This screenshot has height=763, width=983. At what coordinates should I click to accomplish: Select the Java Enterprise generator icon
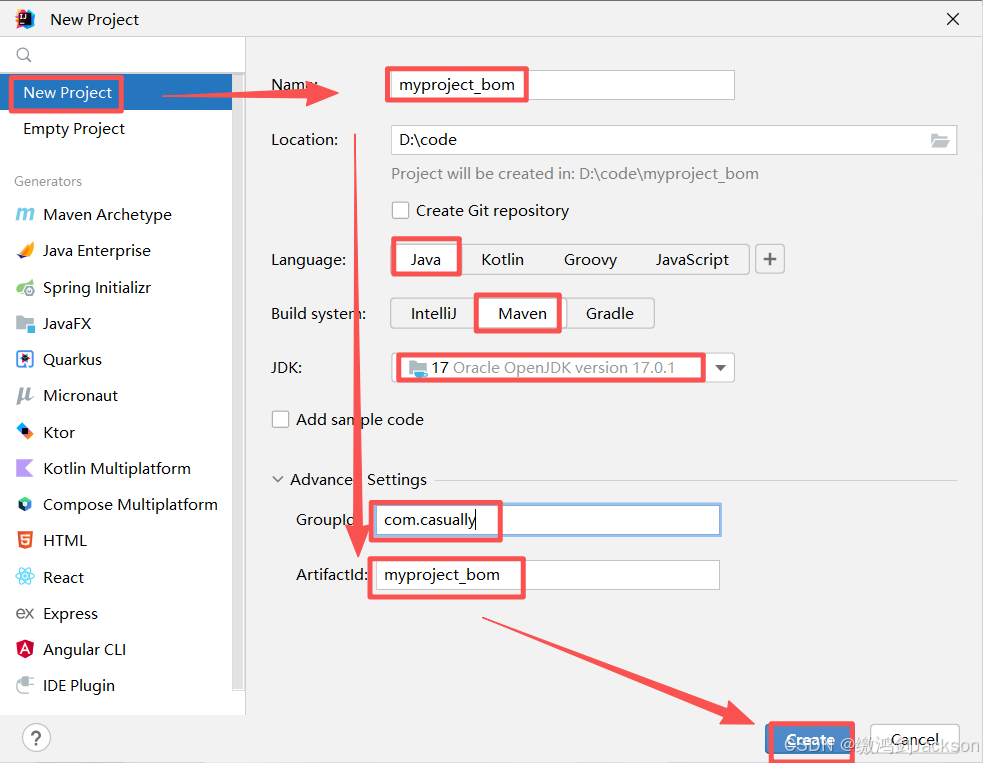pos(25,251)
